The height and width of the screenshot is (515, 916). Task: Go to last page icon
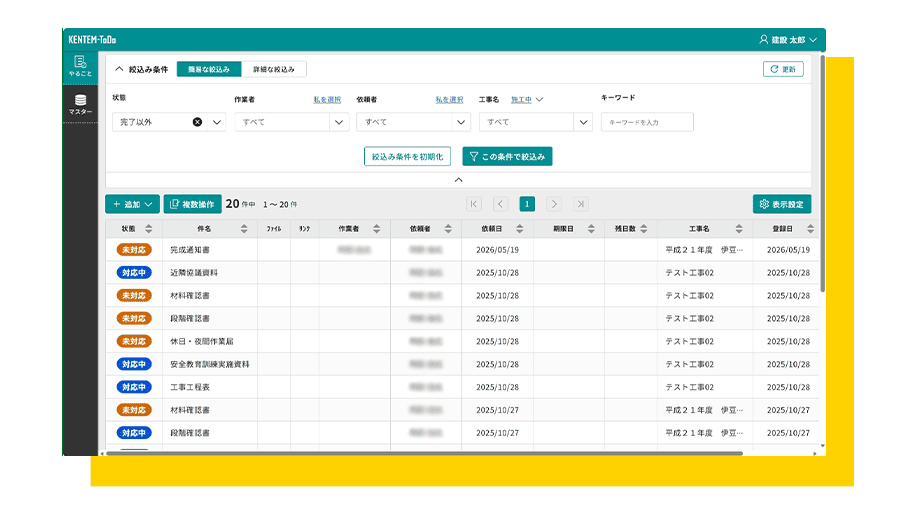pos(580,204)
